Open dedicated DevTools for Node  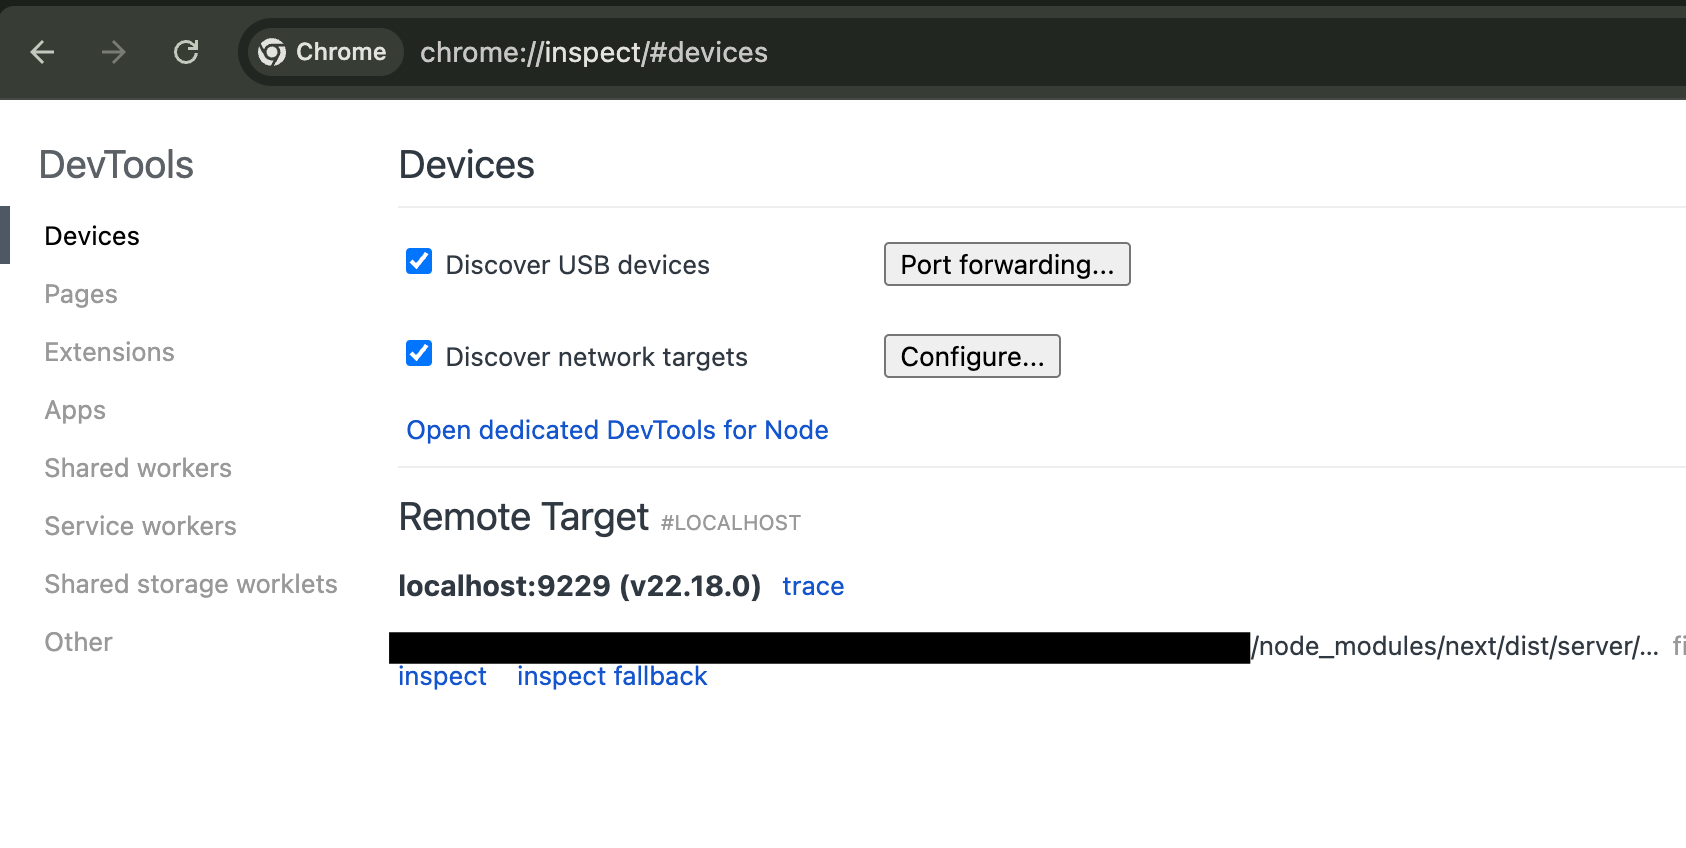[617, 430]
